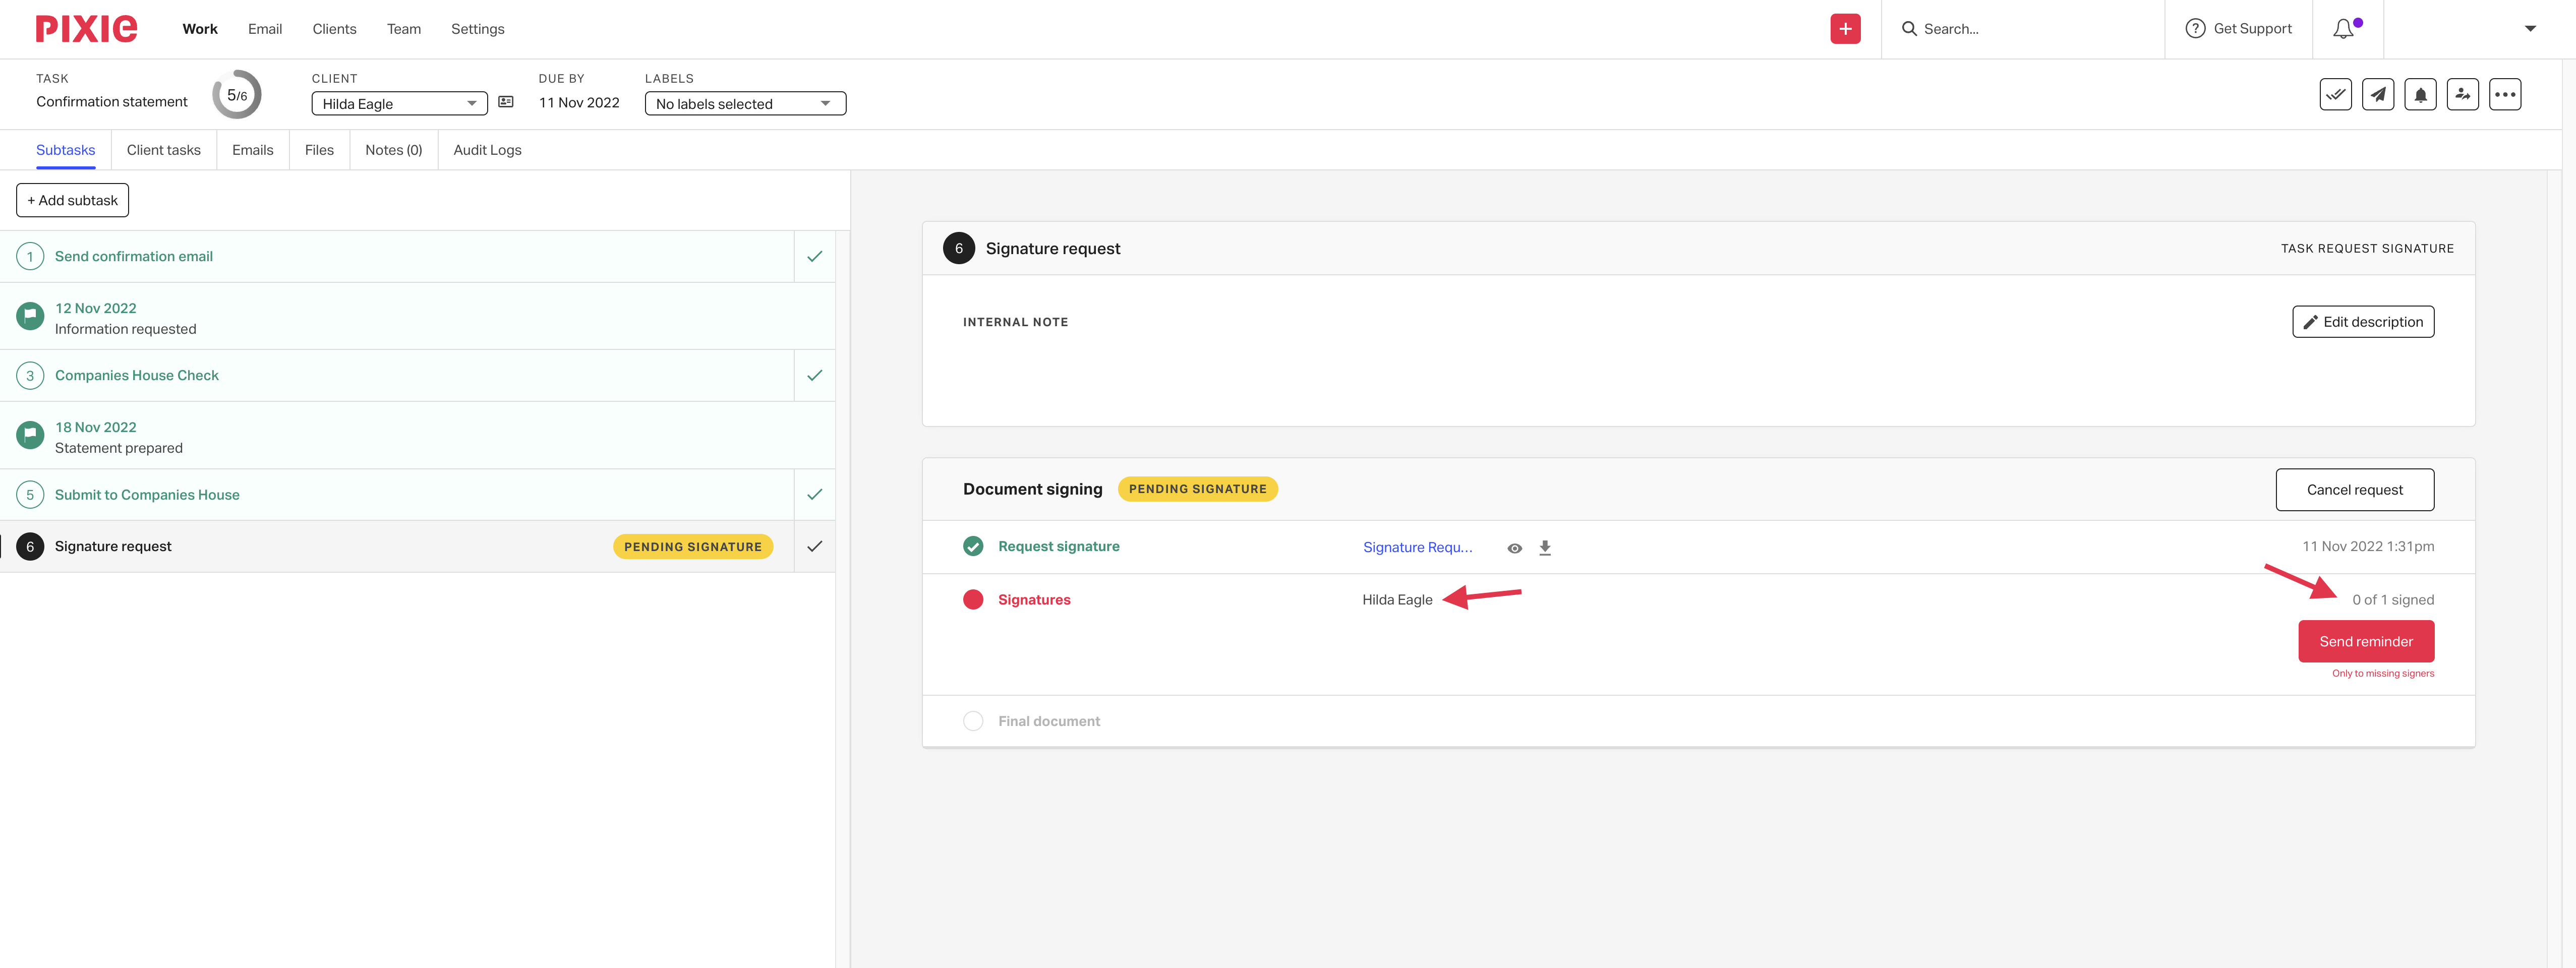Switch to the Emails tab

point(252,150)
